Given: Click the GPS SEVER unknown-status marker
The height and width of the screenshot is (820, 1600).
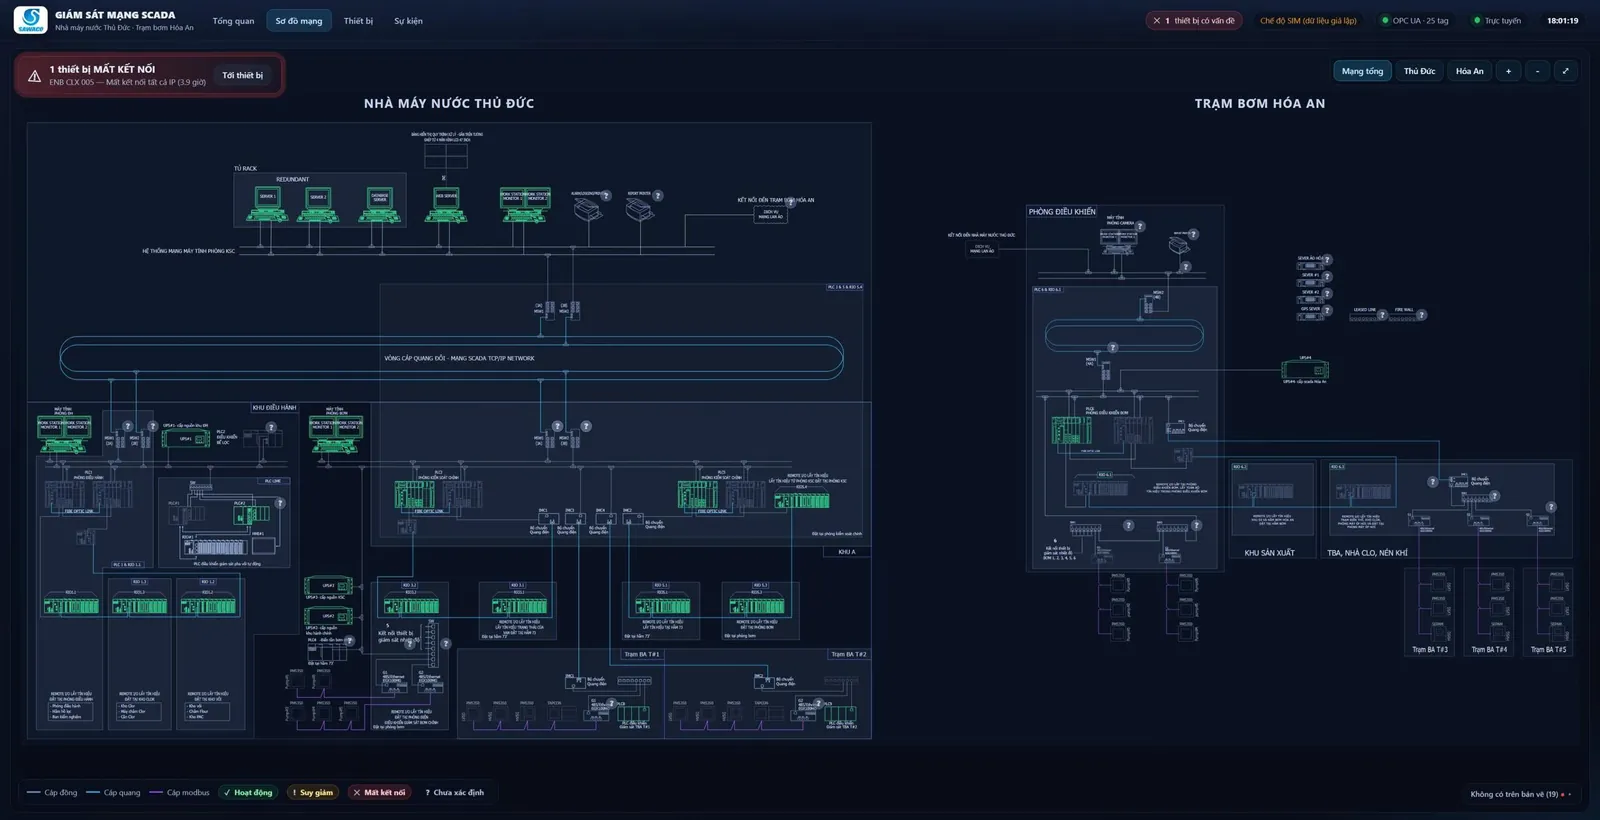Looking at the screenshot, I should (1328, 311).
